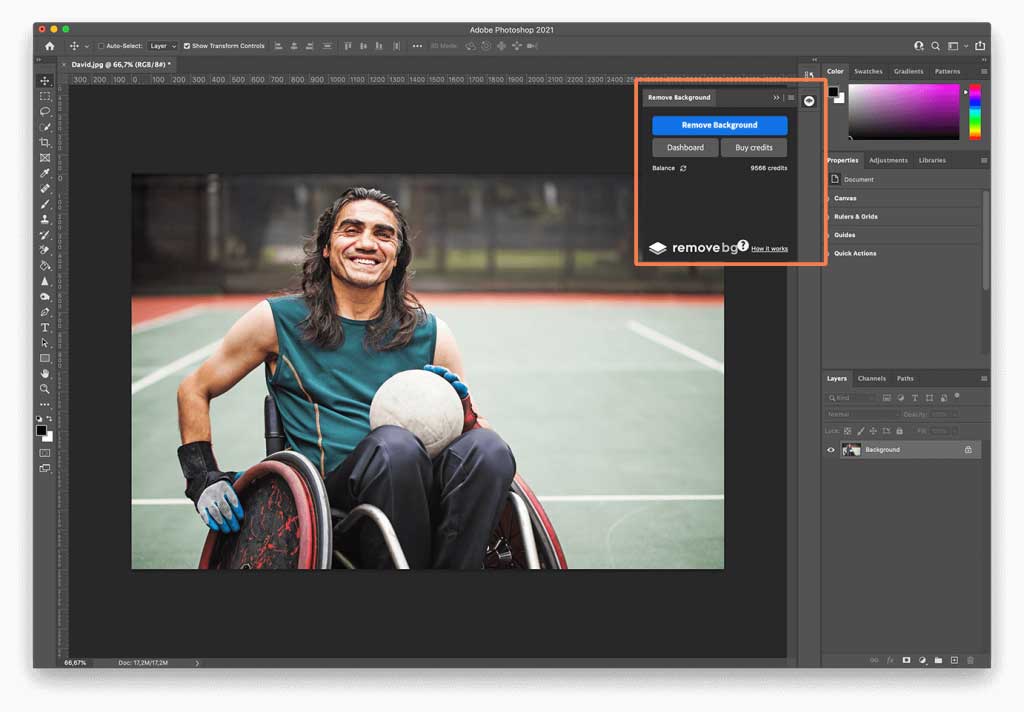Screen dimensions: 1024x712
Task: Select the Lasso tool
Action: [45, 112]
